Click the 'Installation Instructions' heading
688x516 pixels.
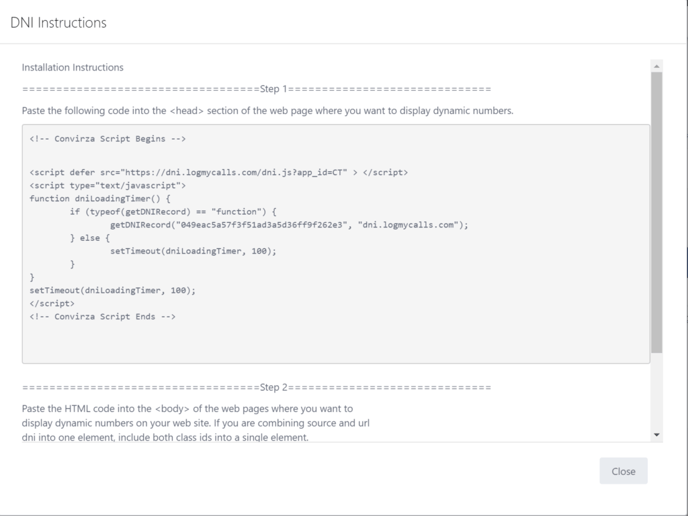(x=72, y=67)
